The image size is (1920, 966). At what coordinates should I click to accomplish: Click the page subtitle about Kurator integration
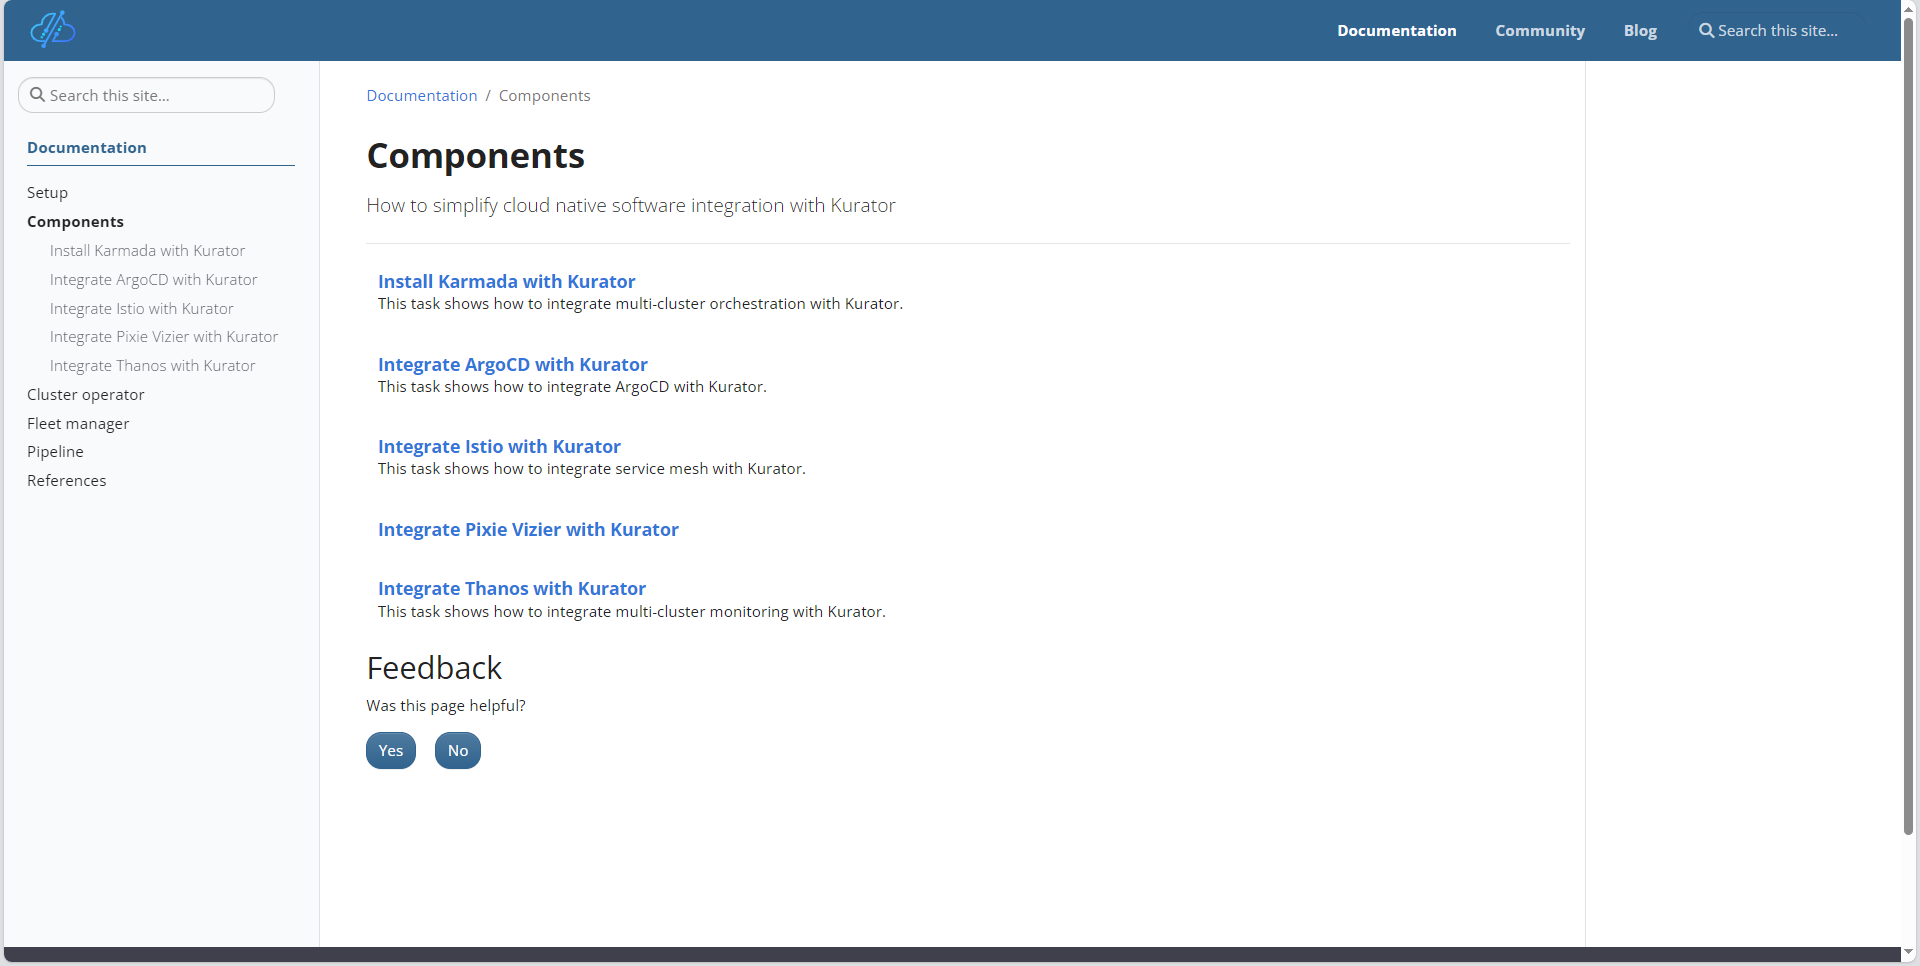[631, 206]
